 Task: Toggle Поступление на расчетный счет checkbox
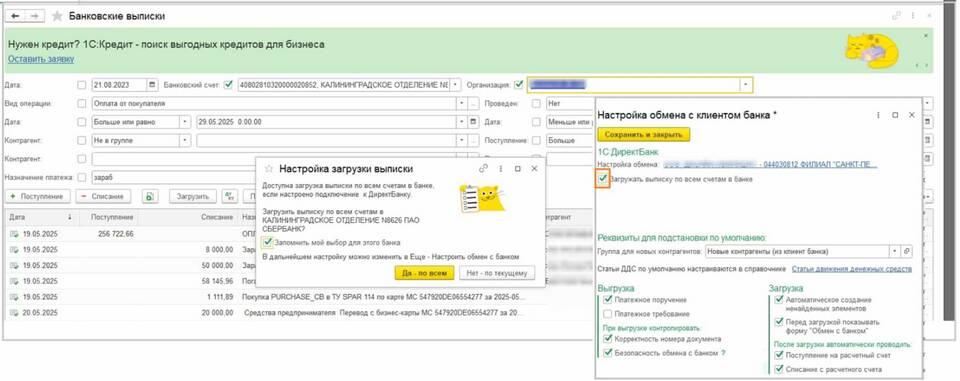[779, 355]
